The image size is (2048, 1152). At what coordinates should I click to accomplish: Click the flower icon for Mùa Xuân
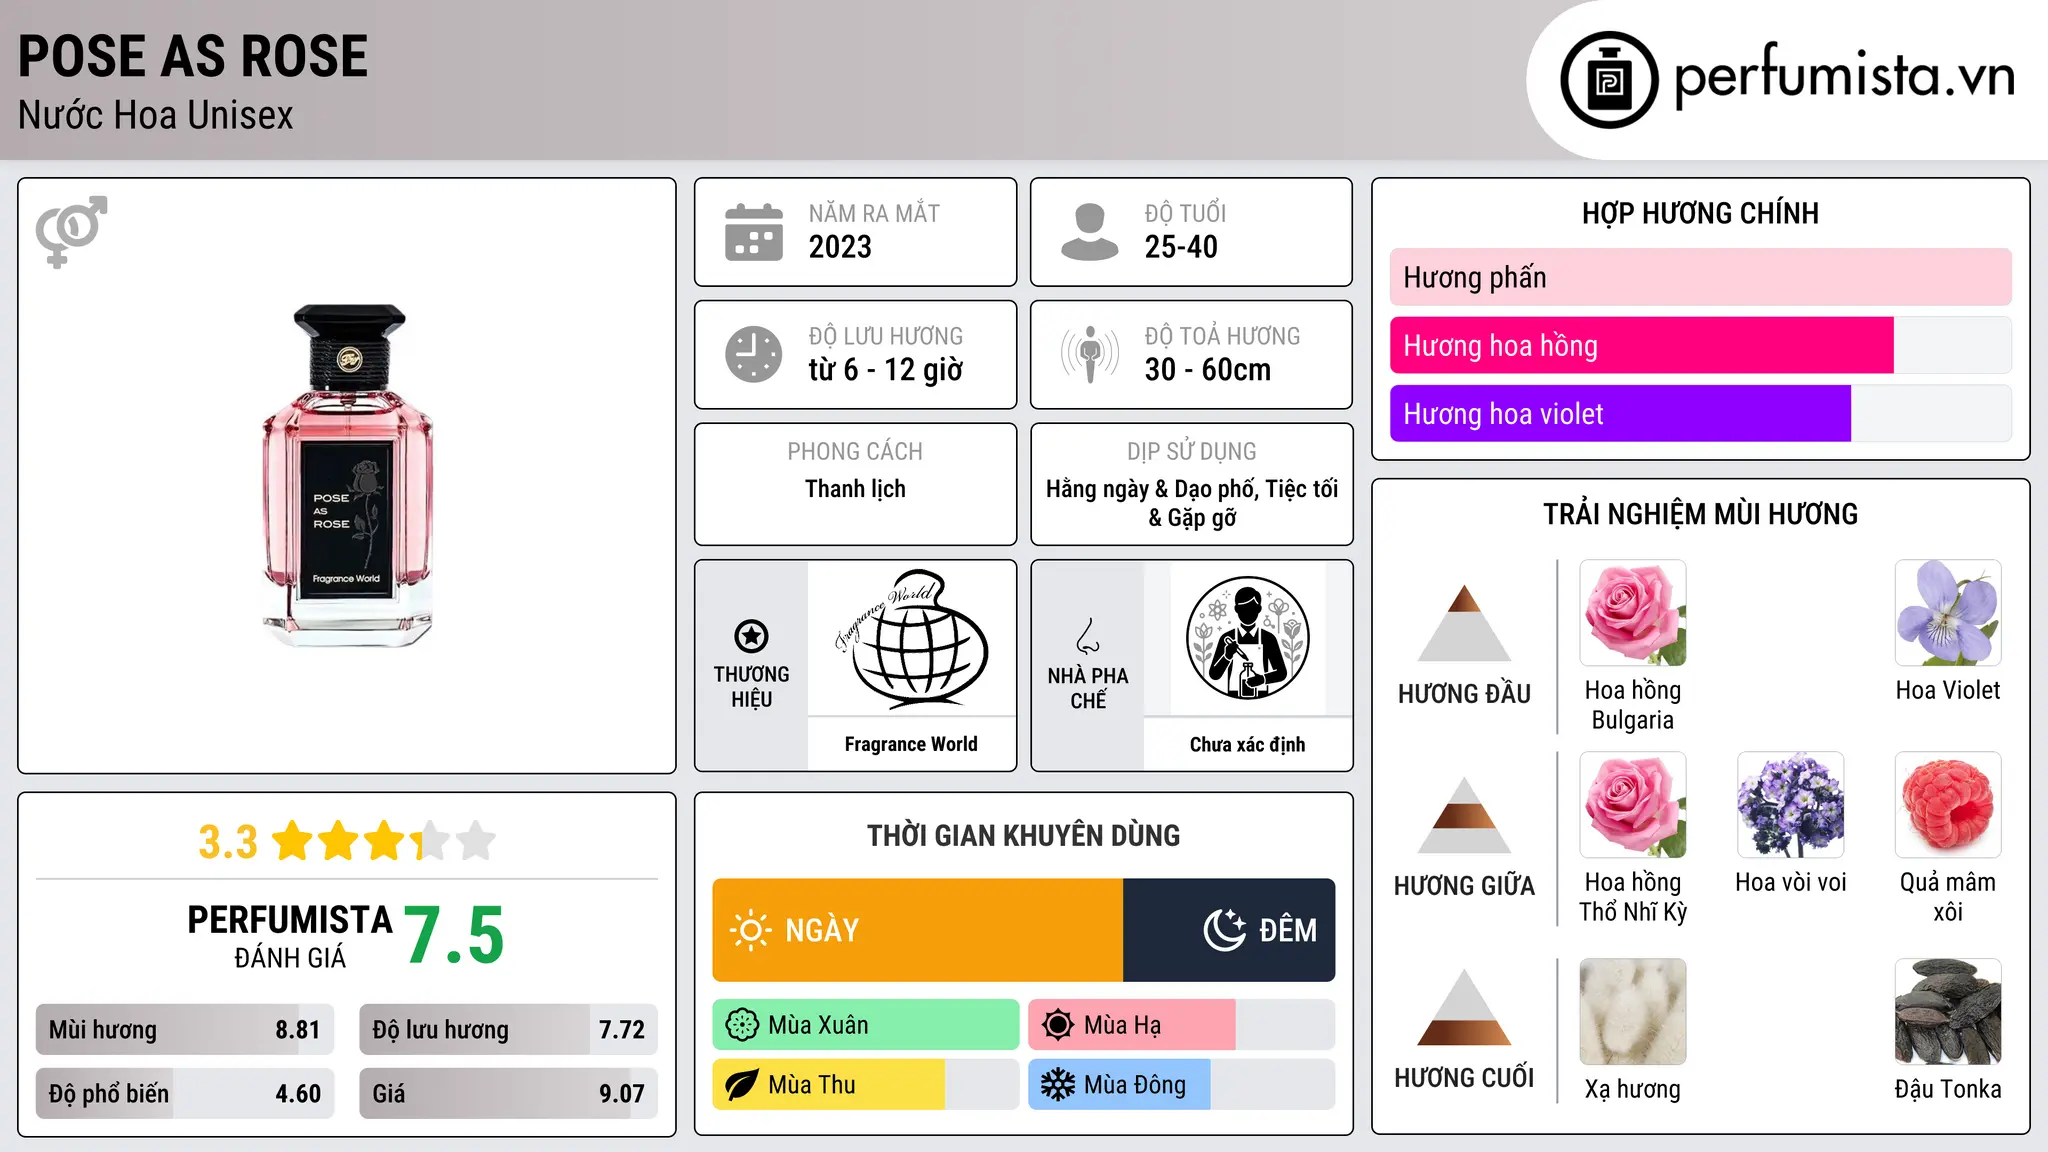(x=742, y=1025)
